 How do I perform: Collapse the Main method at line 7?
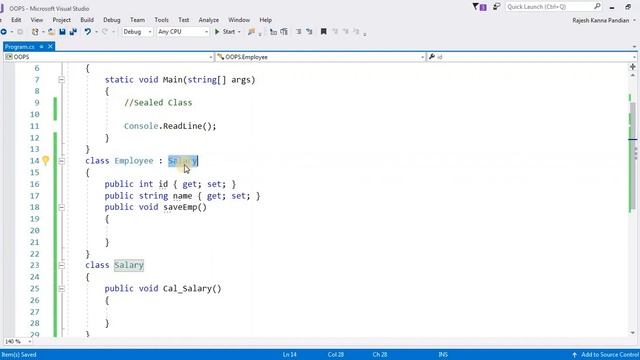point(61,80)
